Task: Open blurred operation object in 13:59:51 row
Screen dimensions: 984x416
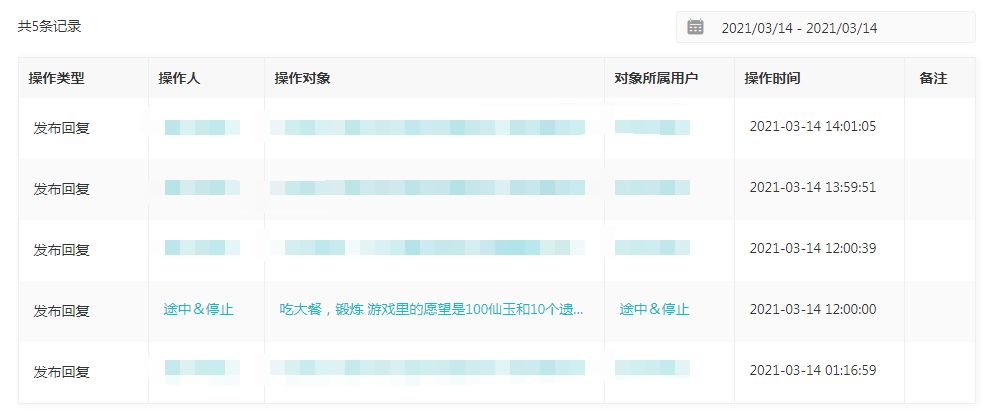Action: pyautogui.click(x=428, y=188)
